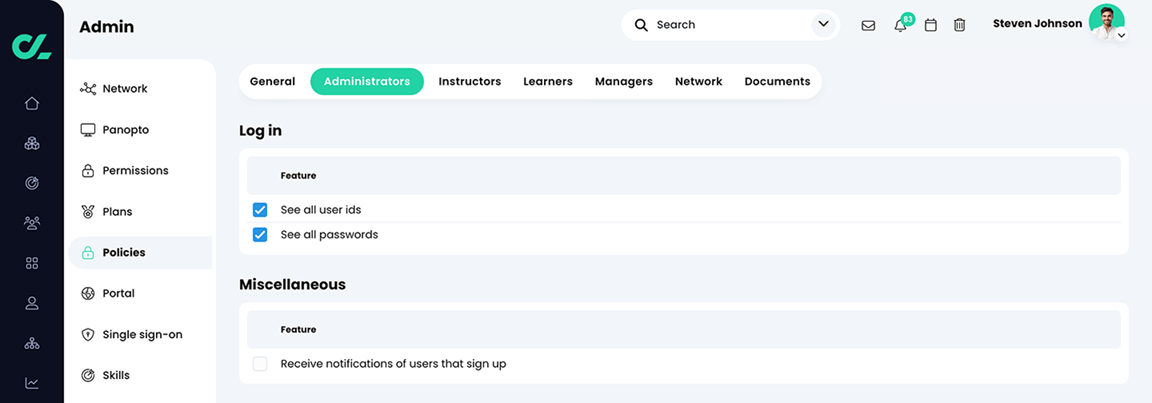The image size is (1152, 403).
Task: Open the calendar icon in header
Action: point(931,26)
